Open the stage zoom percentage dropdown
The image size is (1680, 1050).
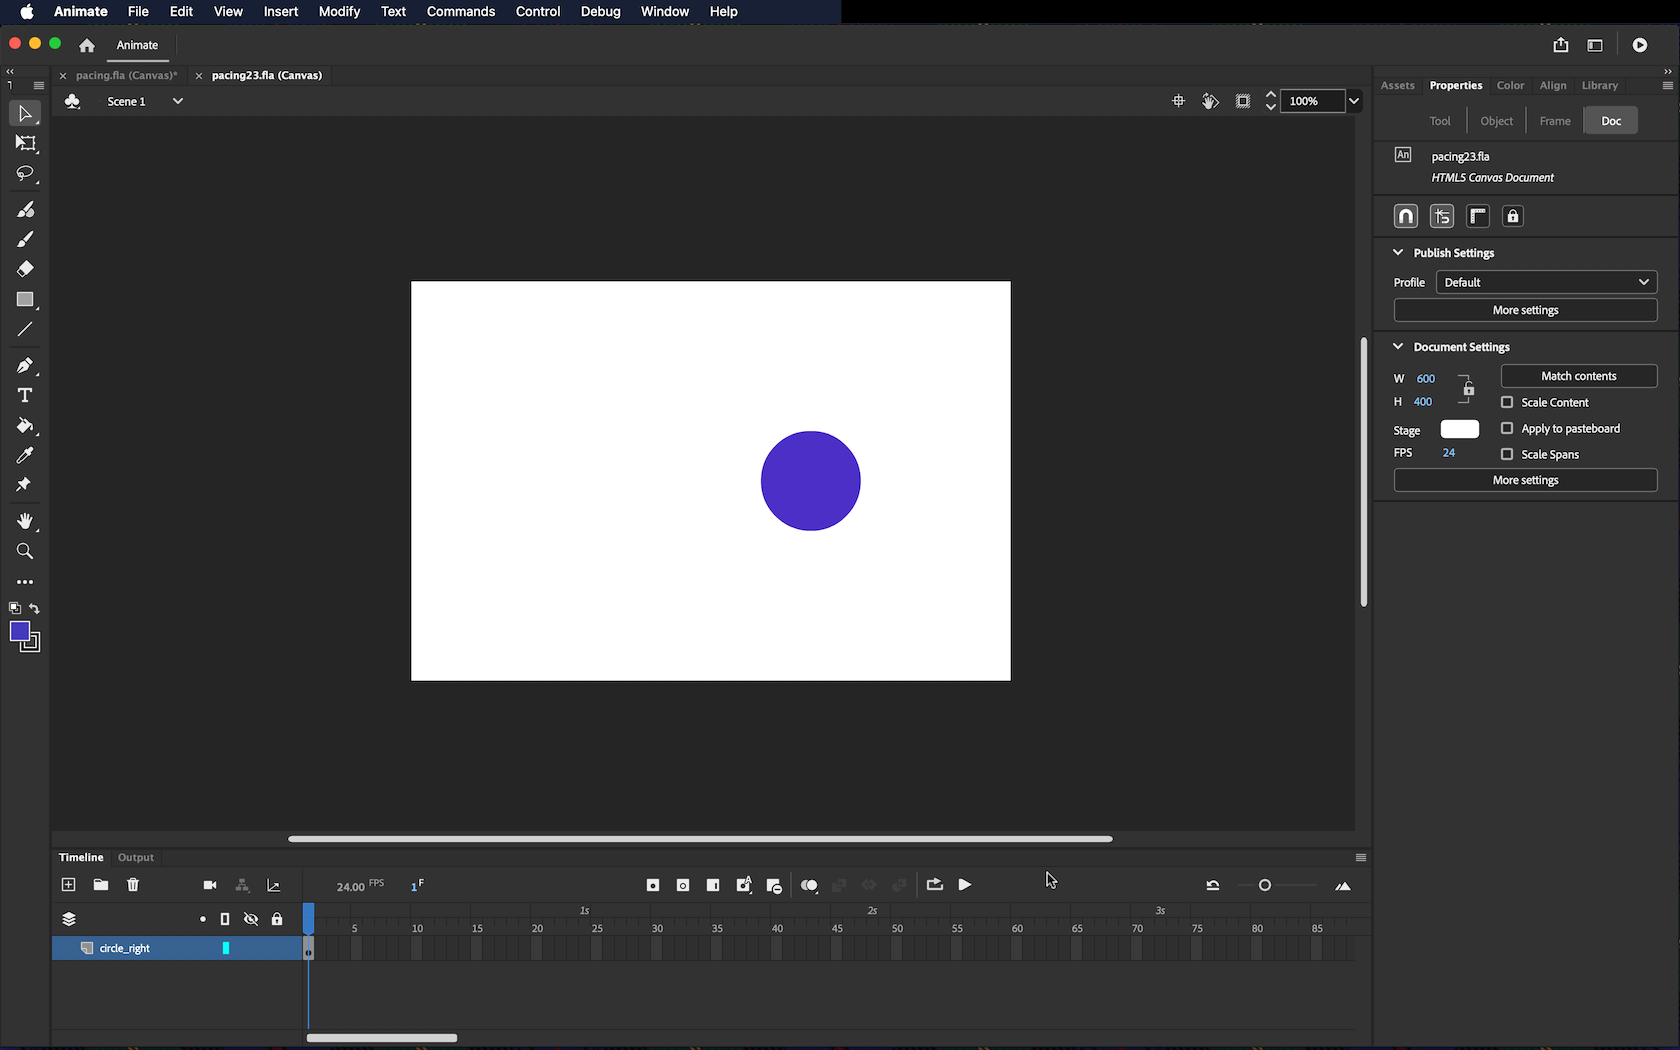pos(1354,101)
